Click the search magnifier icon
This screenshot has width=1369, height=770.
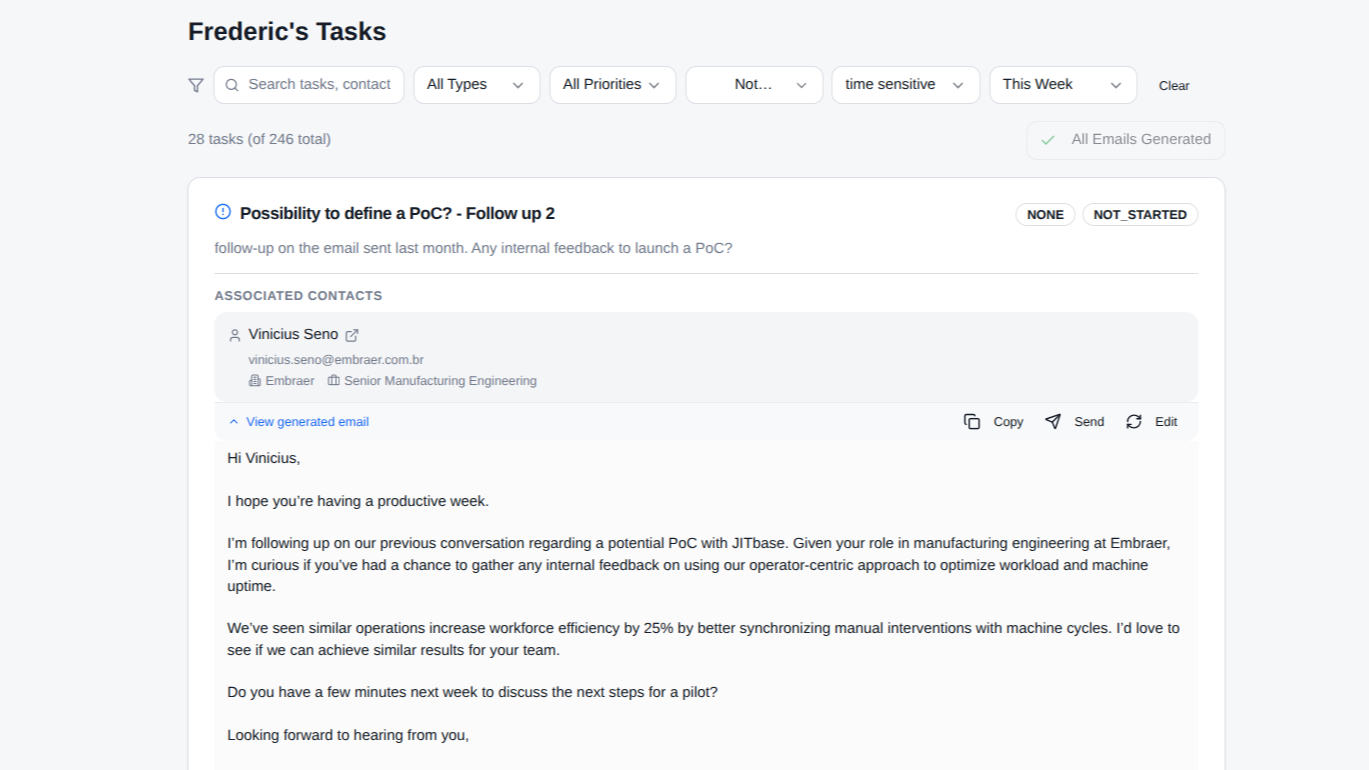click(232, 85)
